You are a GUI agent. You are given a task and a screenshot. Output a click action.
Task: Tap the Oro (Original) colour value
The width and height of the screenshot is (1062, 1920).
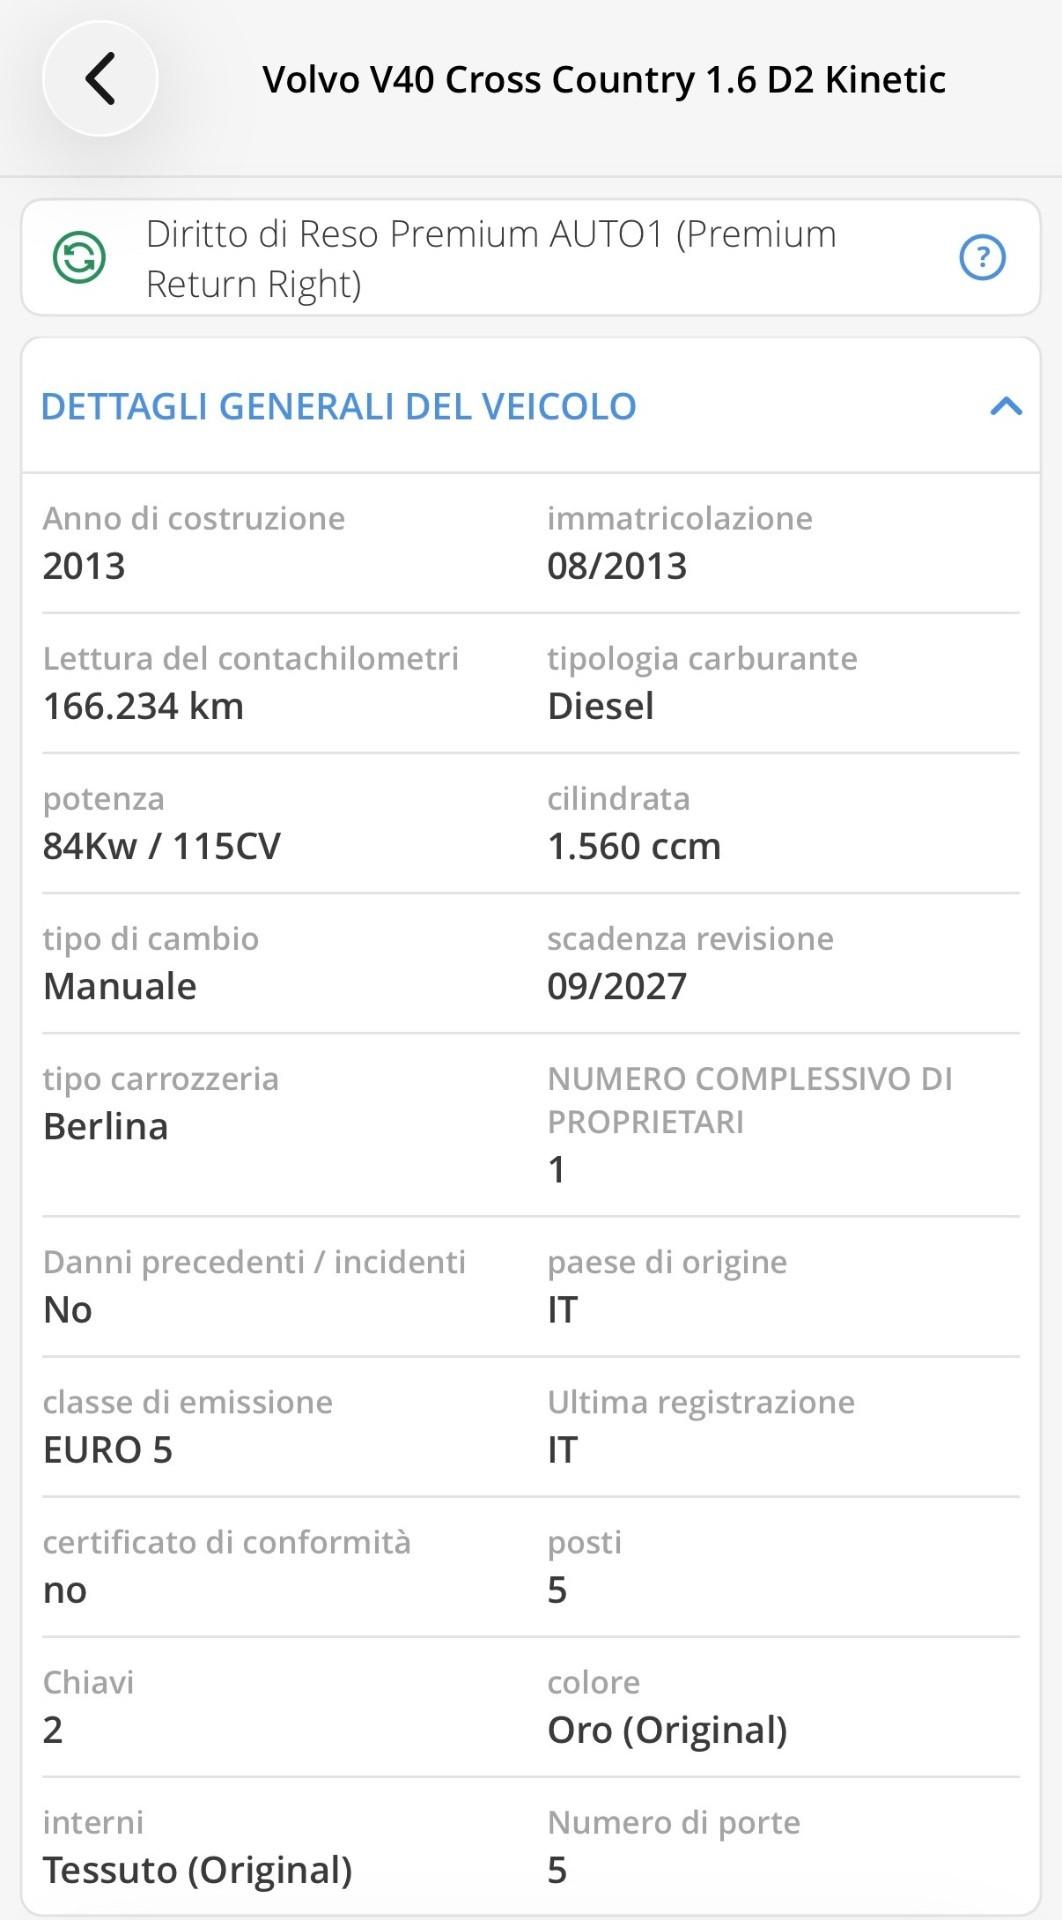tap(667, 1730)
